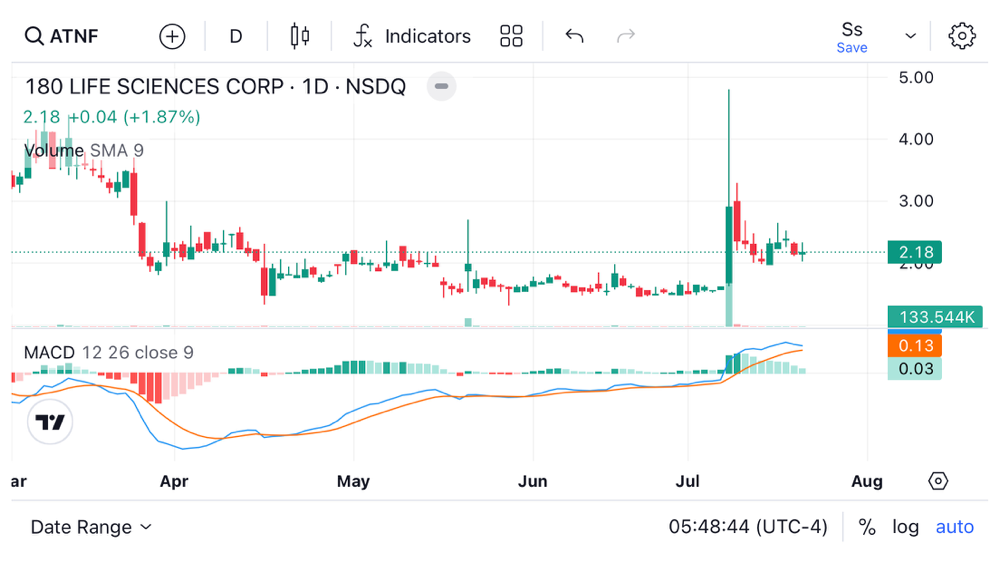
Task: Toggle percent scale mode
Action: [x=867, y=527]
